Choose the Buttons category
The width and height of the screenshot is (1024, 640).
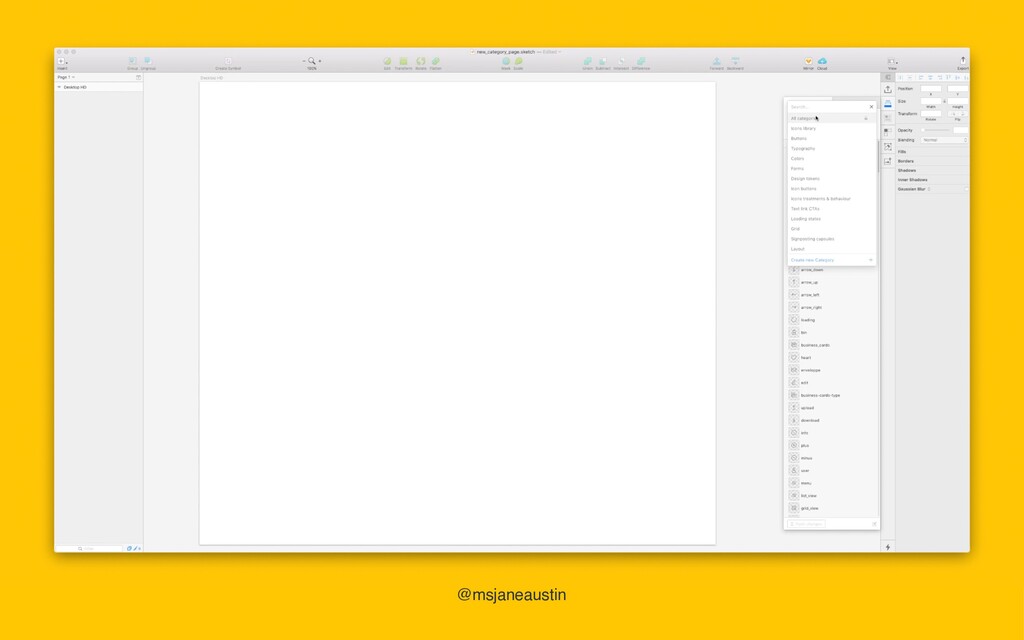click(x=830, y=138)
